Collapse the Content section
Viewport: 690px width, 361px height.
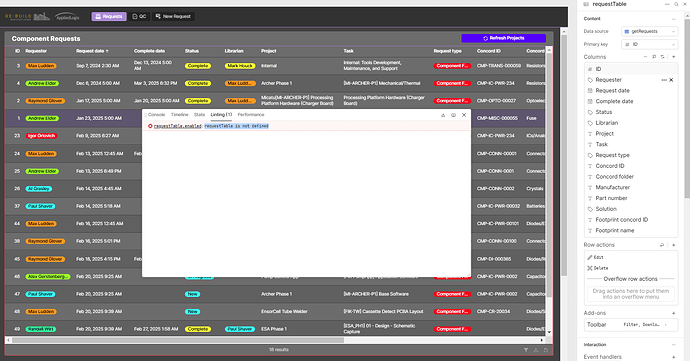(x=673, y=19)
